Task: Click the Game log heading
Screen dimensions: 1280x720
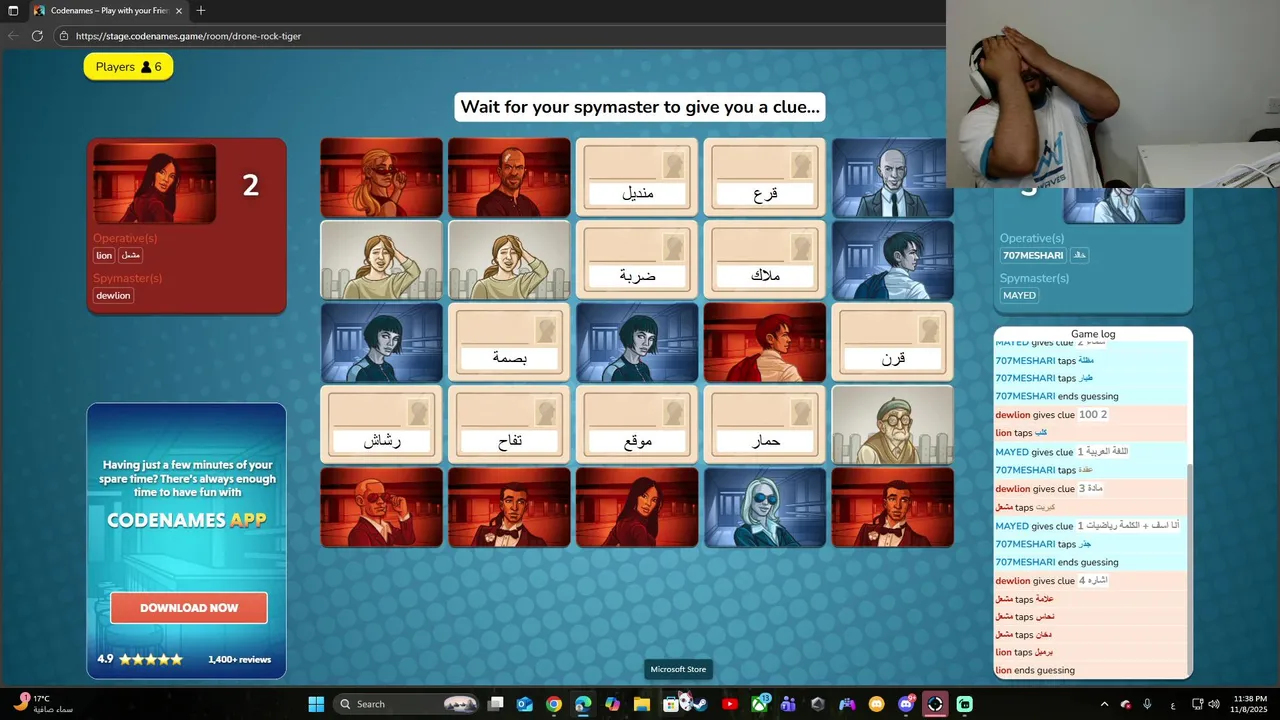Action: coord(1093,334)
